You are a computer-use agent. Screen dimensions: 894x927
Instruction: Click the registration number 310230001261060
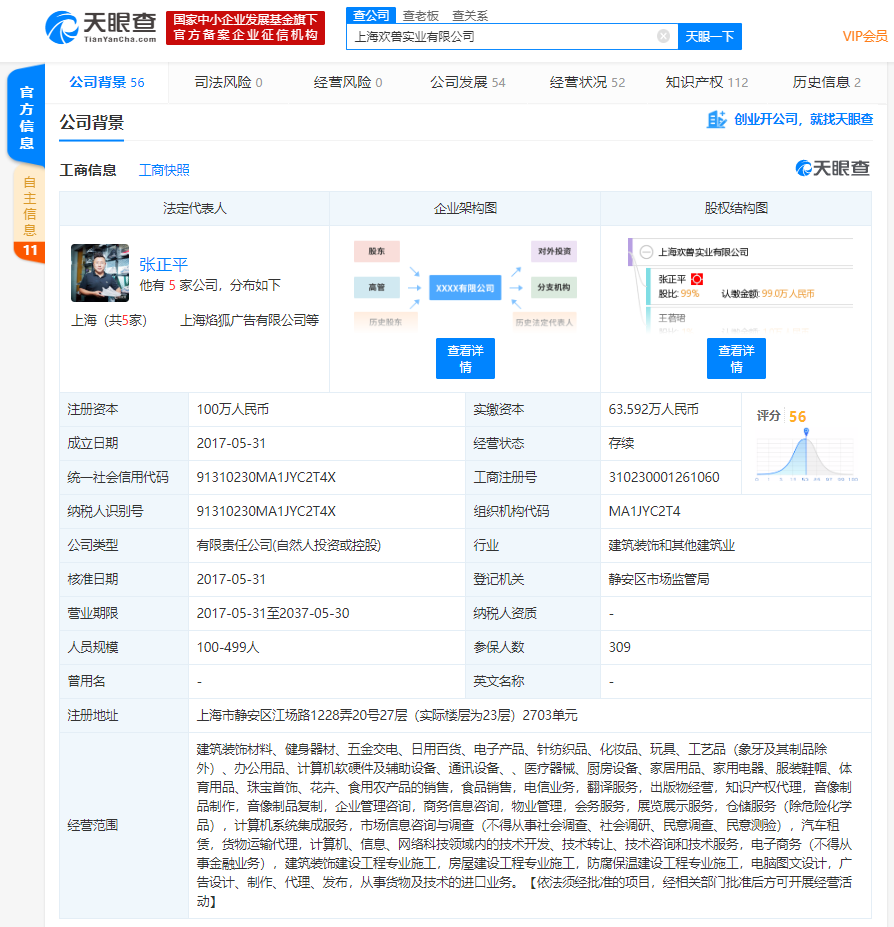click(x=664, y=477)
